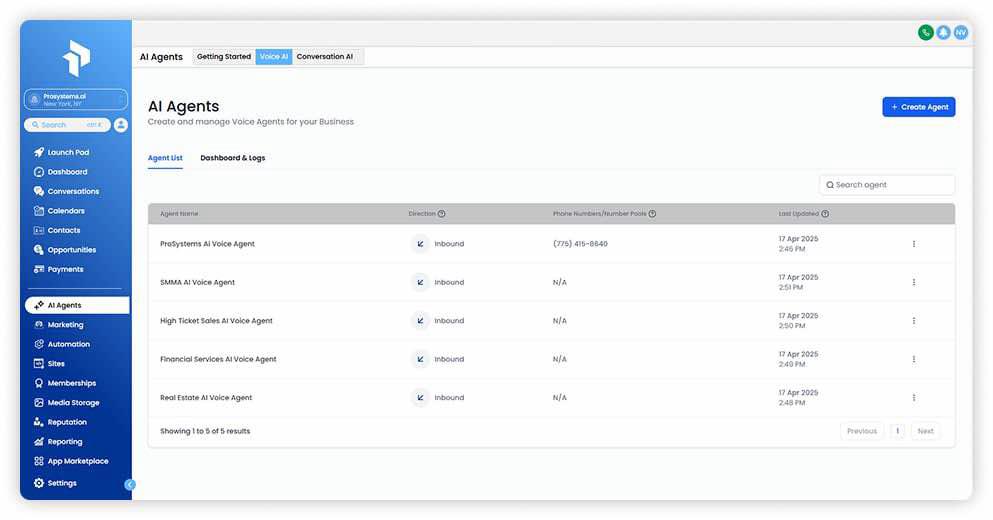
Task: Open Calendars in sidebar
Action: click(x=60, y=211)
